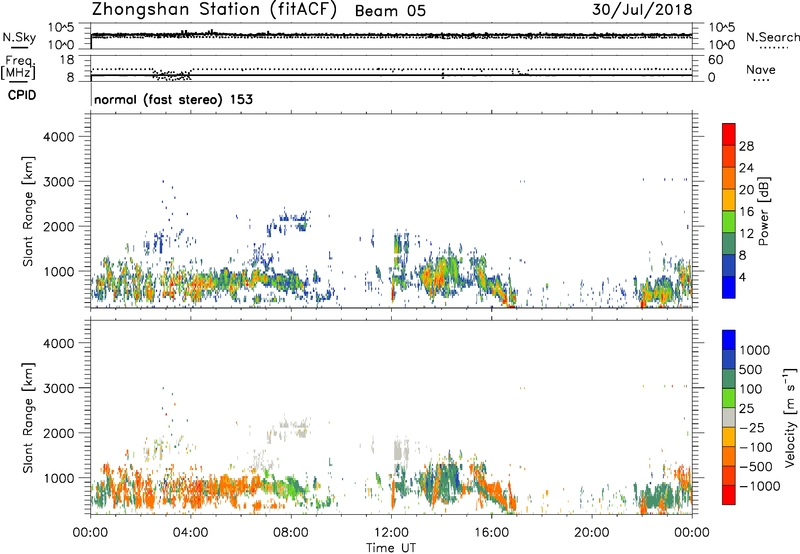Select 'normal (fast stereo) 153' mode text
This screenshot has width=800, height=554.
click(173, 99)
